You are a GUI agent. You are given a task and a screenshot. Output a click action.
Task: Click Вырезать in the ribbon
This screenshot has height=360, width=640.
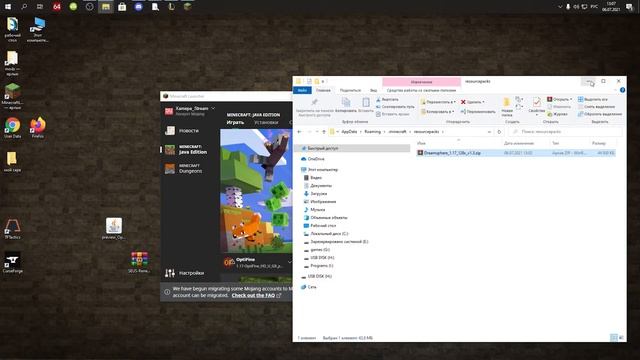(x=387, y=100)
